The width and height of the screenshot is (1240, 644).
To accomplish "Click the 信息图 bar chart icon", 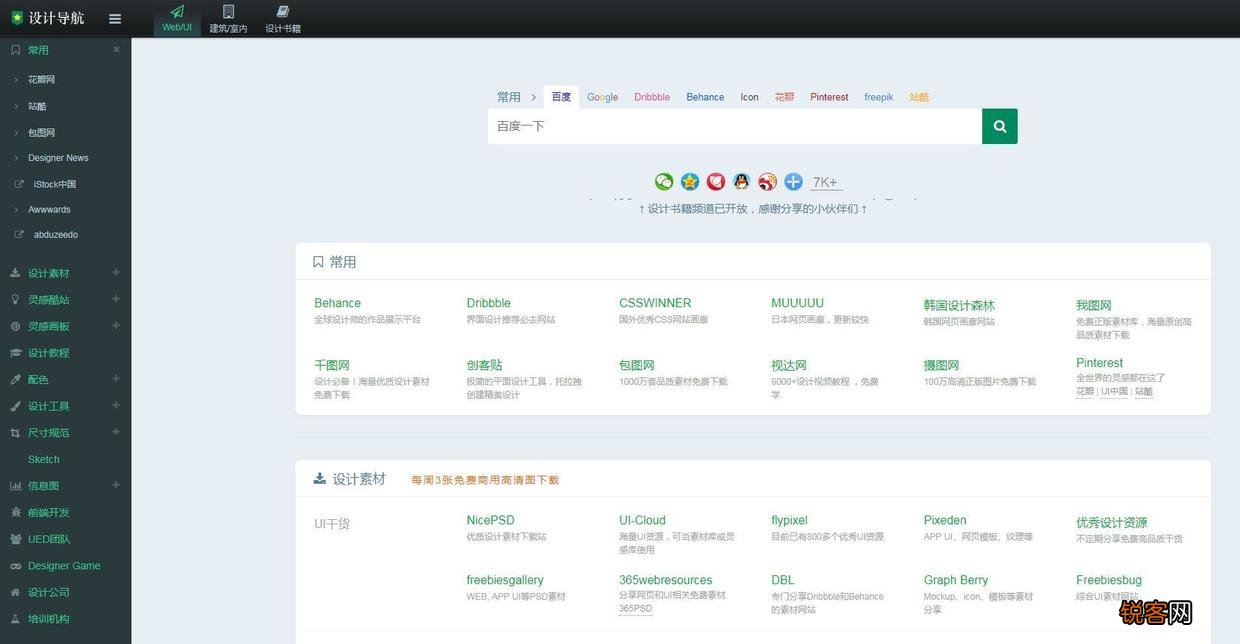I will [15, 486].
